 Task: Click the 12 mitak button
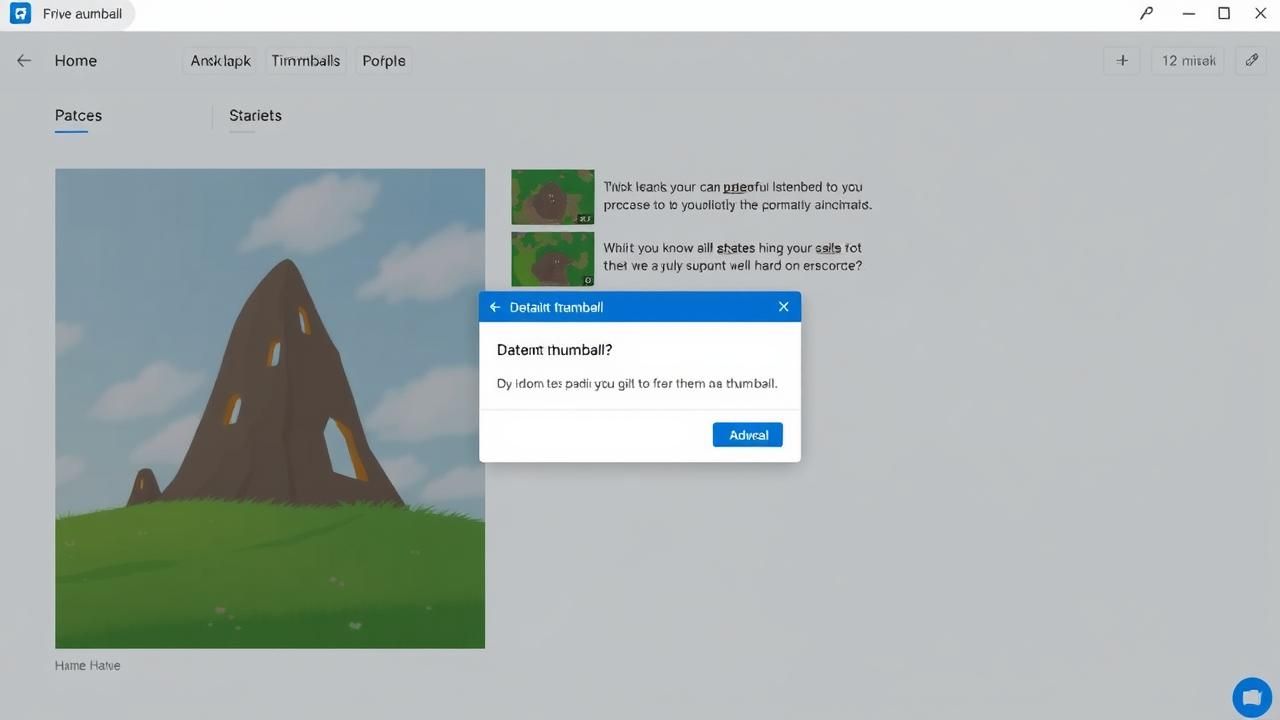click(1188, 61)
